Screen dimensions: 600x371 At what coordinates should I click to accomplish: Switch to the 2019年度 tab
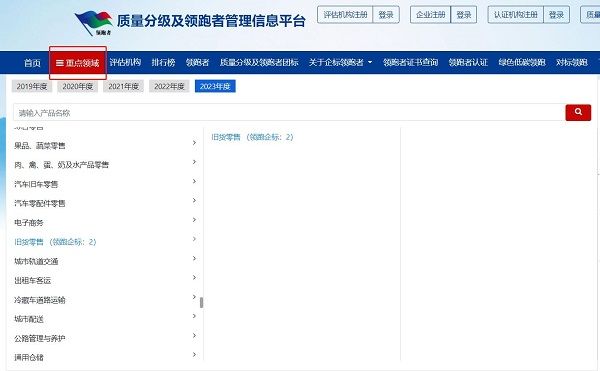pyautogui.click(x=32, y=86)
